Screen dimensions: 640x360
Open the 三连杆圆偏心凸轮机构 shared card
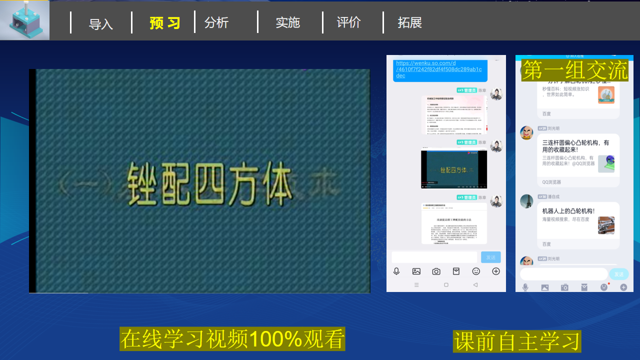(x=578, y=161)
